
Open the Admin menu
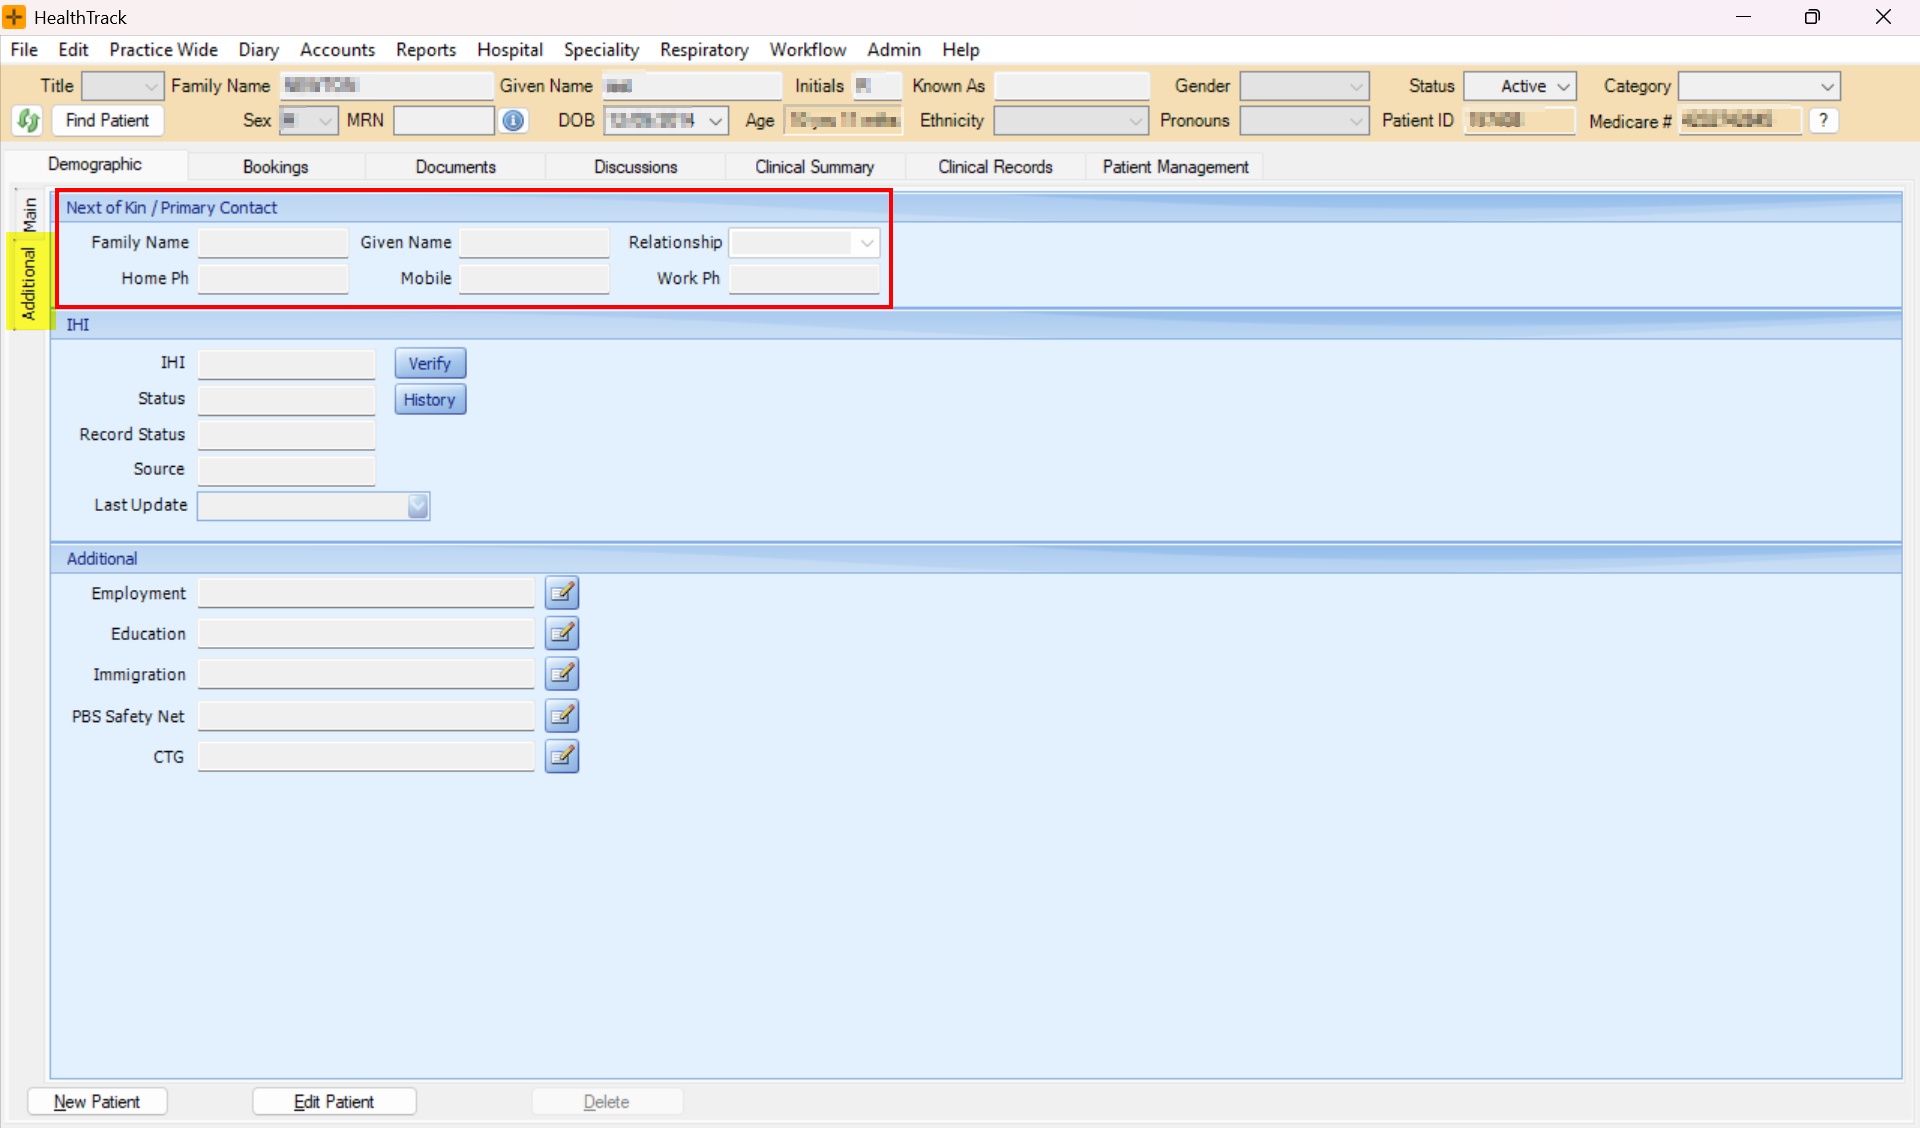[893, 50]
